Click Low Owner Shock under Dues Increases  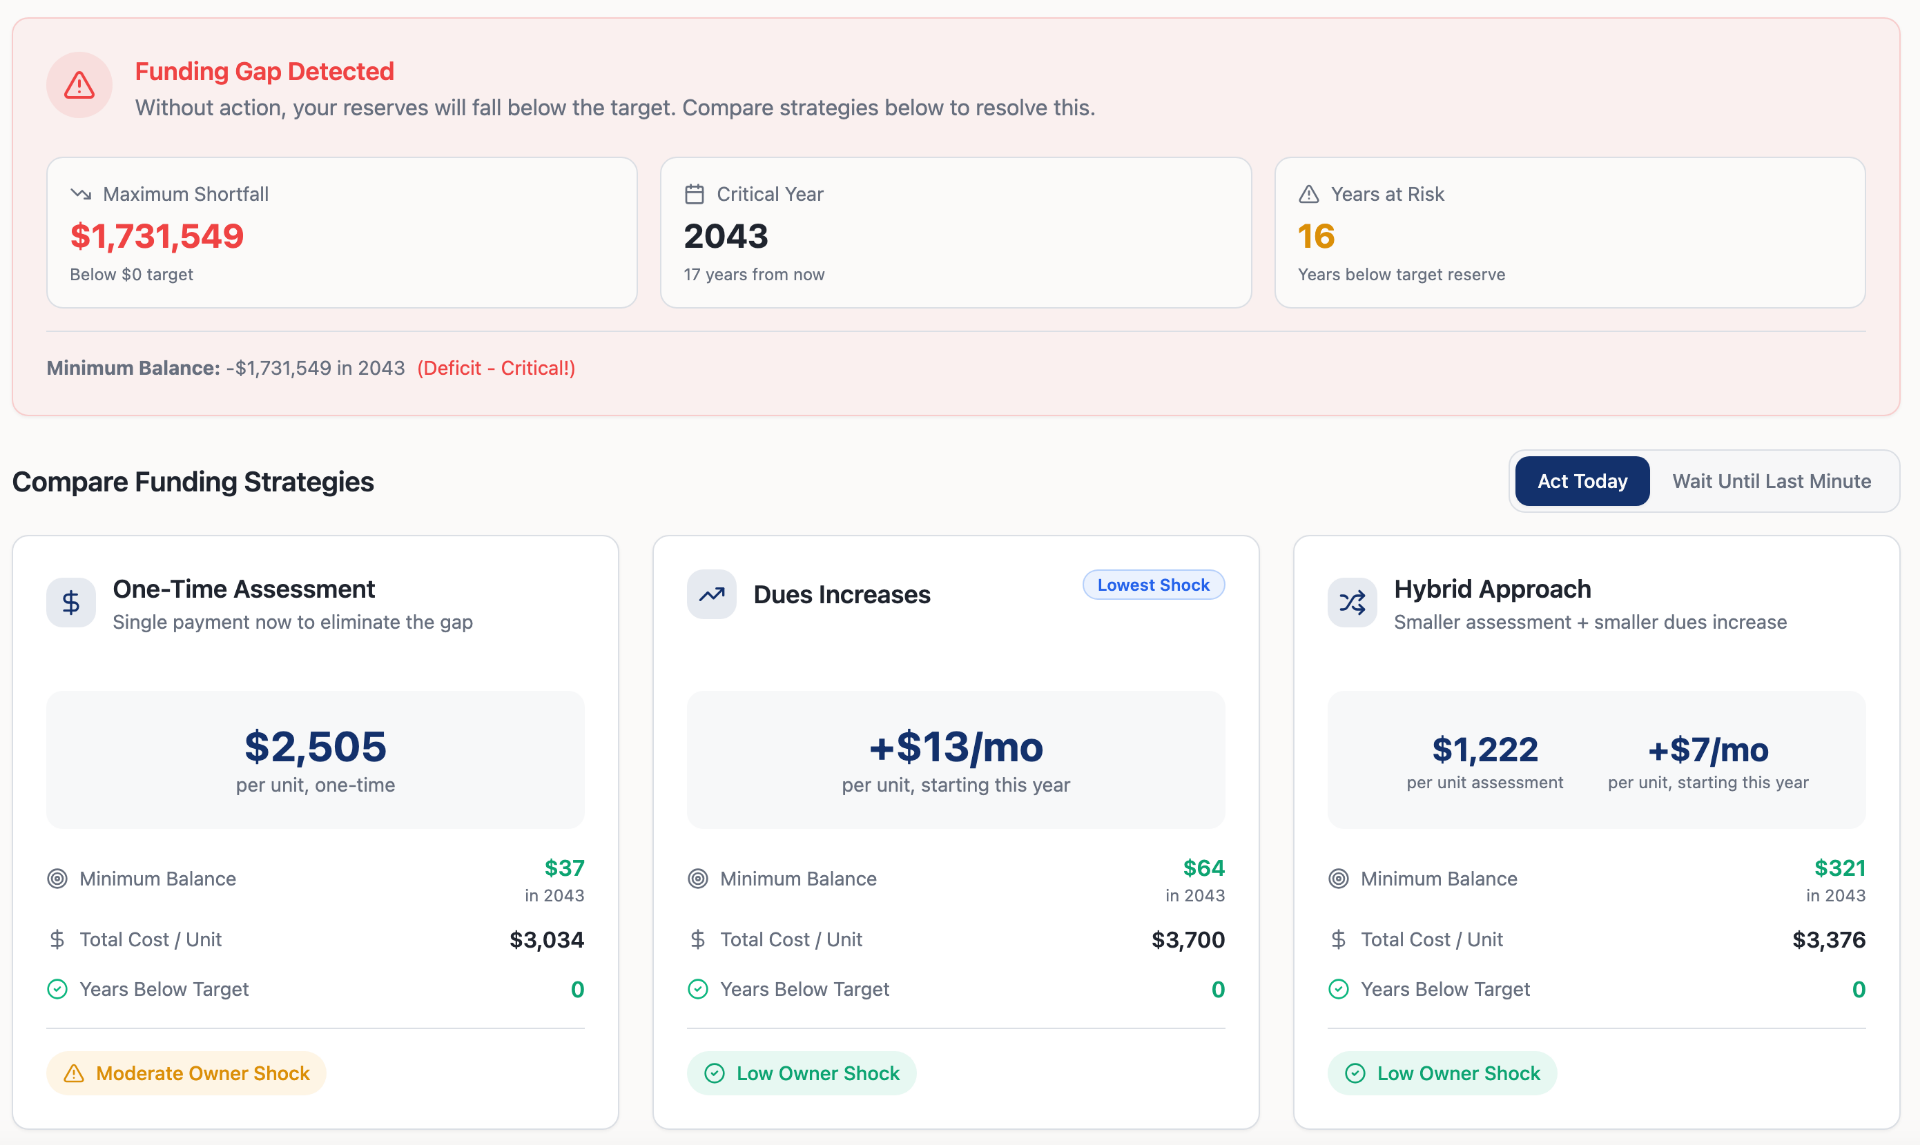pos(802,1073)
